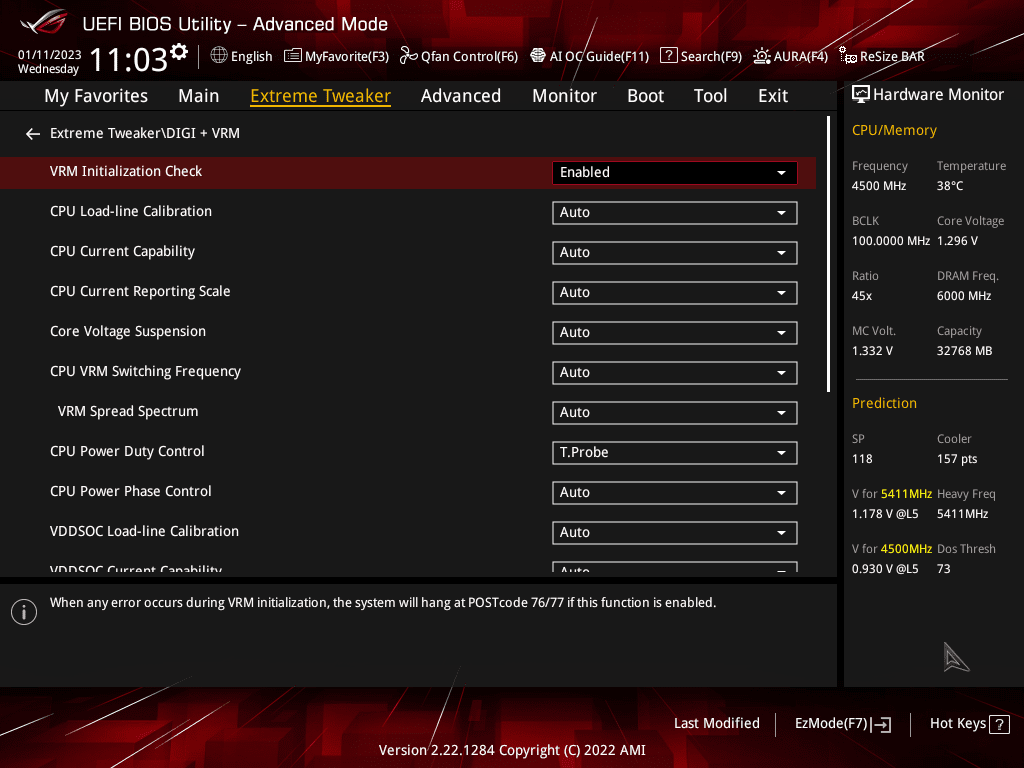Open VRM Initialization Check dropdown
Viewport: 1024px width, 768px height.
pos(675,172)
